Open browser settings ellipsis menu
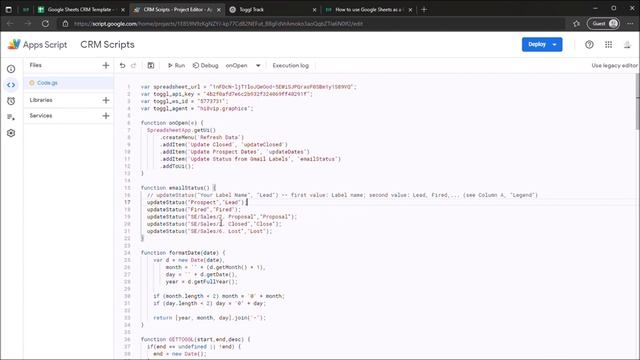 (x=630, y=24)
